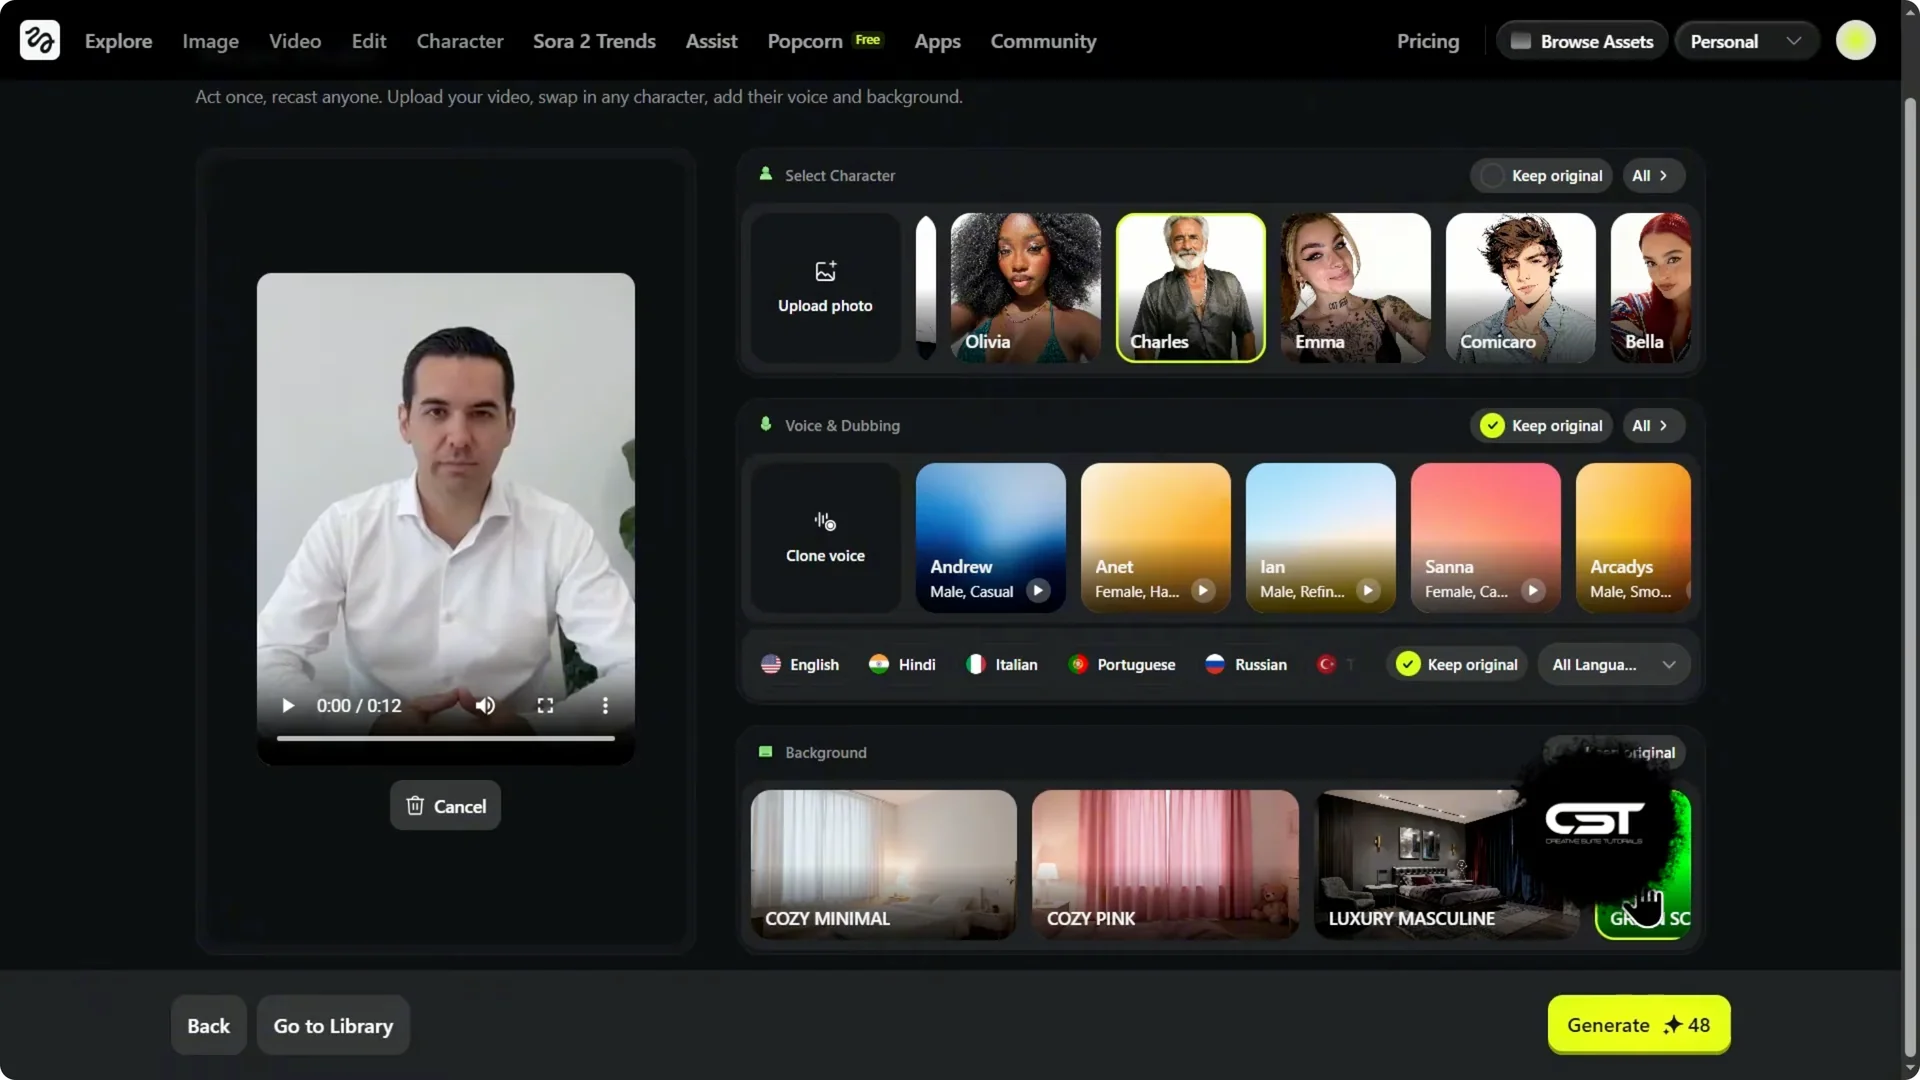
Task: Mute the video player volume
Action: click(x=484, y=705)
